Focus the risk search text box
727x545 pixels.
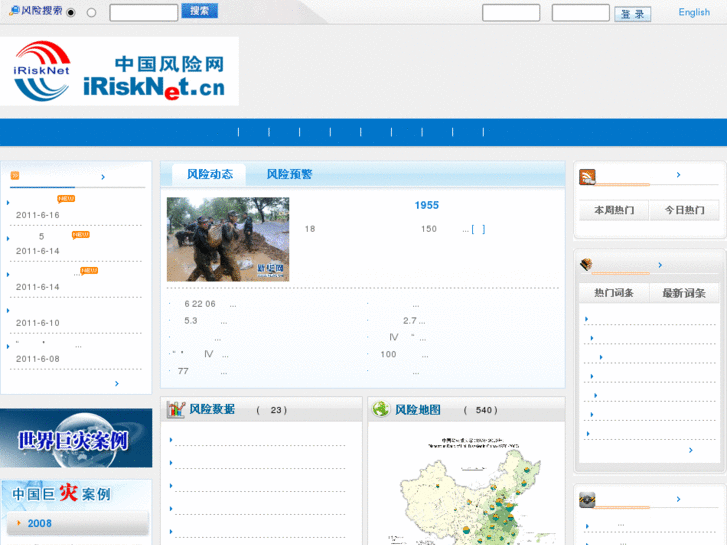pyautogui.click(x=144, y=13)
